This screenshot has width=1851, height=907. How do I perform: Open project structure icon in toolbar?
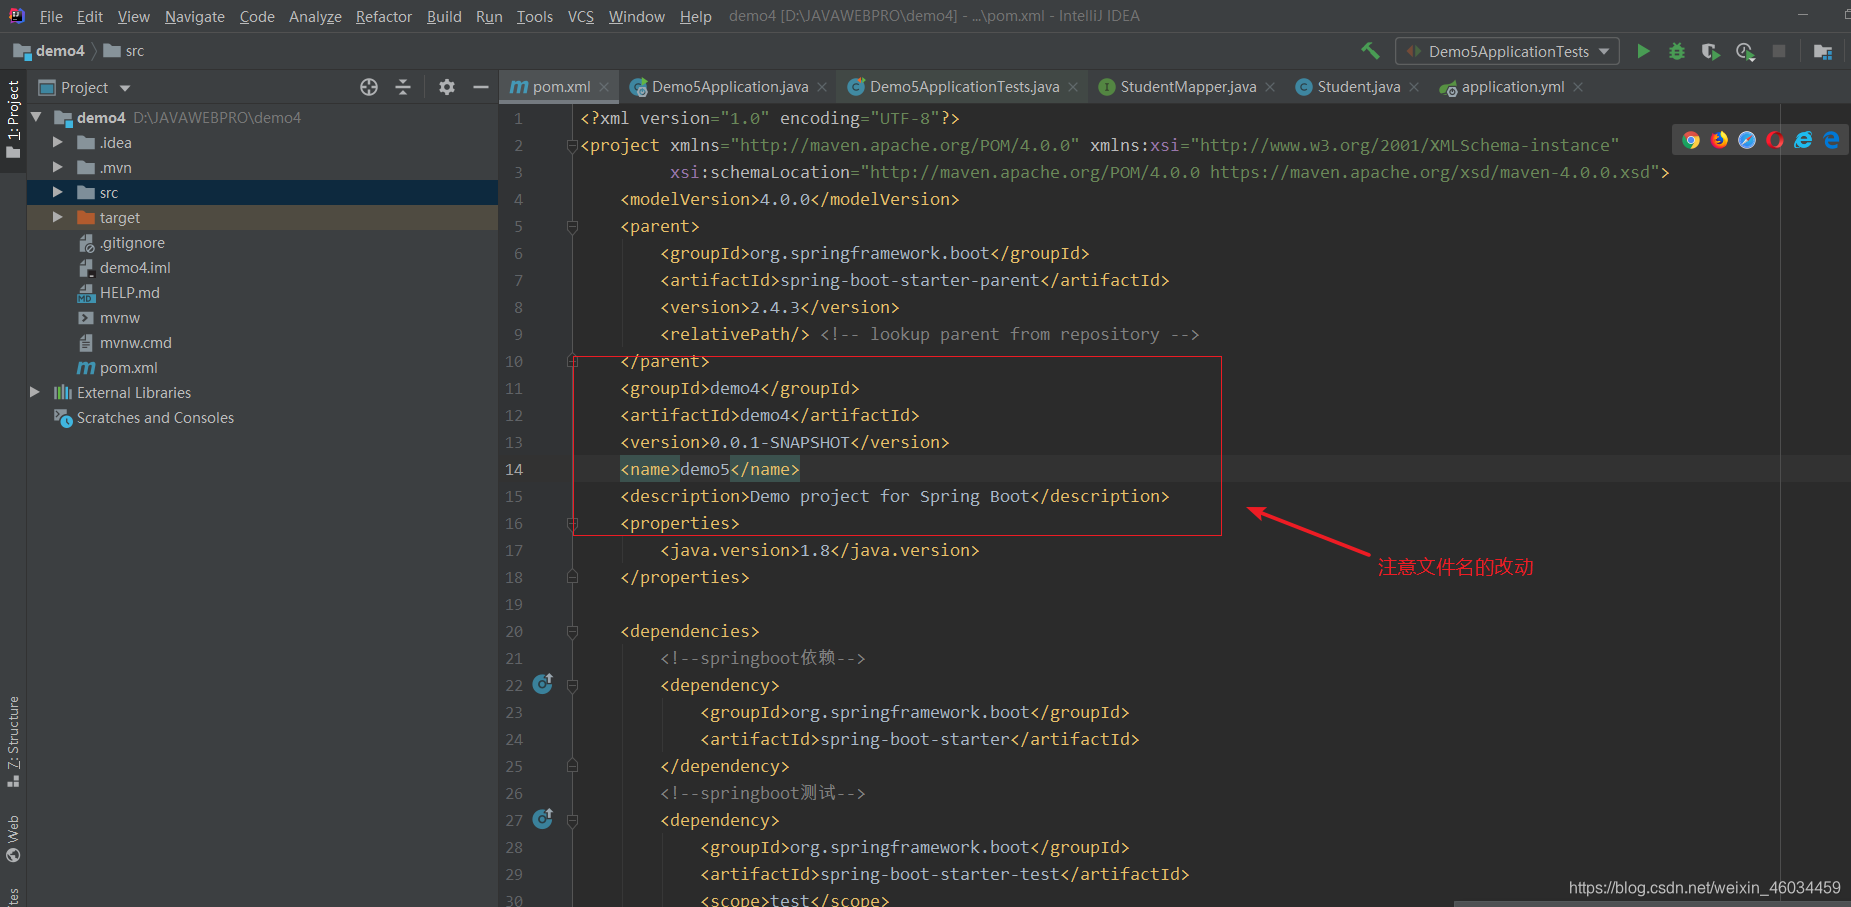[1822, 51]
